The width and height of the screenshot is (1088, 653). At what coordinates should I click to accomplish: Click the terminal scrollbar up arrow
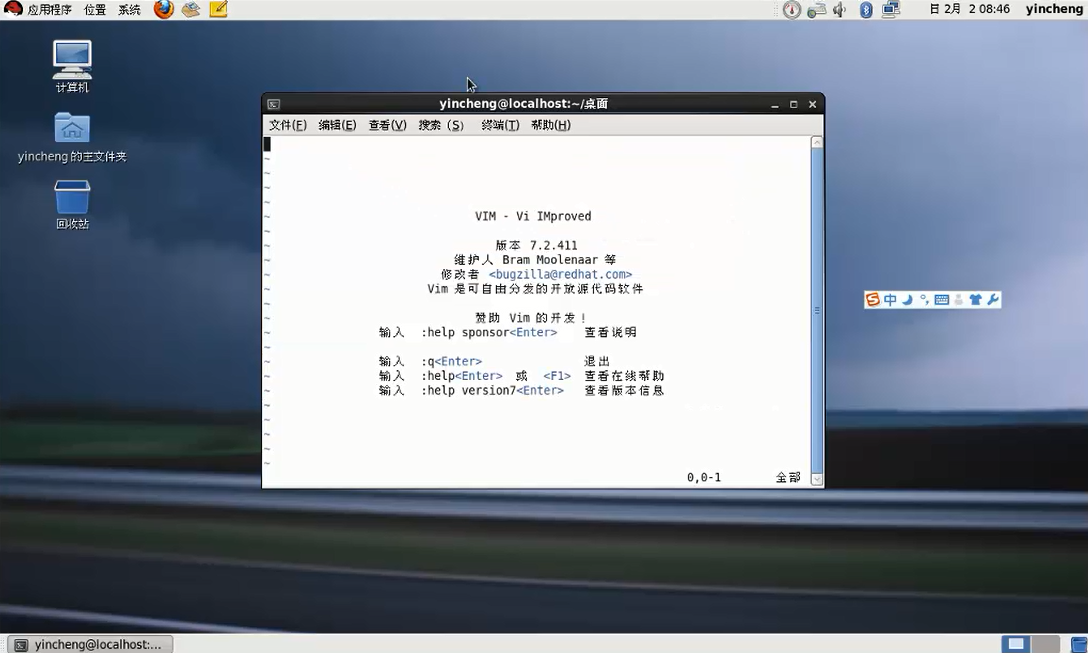point(817,142)
